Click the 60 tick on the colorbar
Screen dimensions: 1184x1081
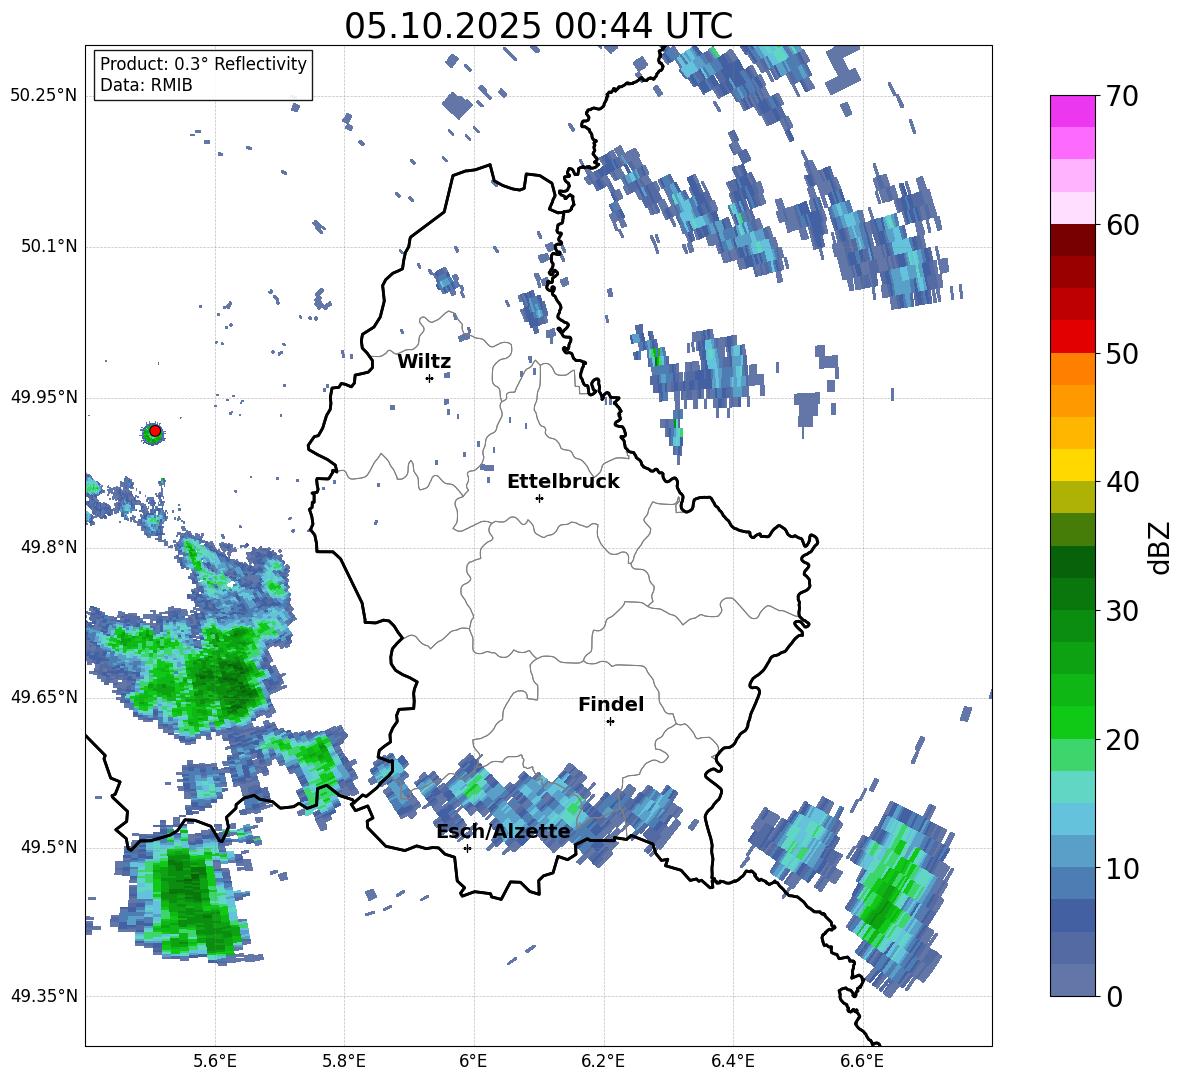point(1123,225)
